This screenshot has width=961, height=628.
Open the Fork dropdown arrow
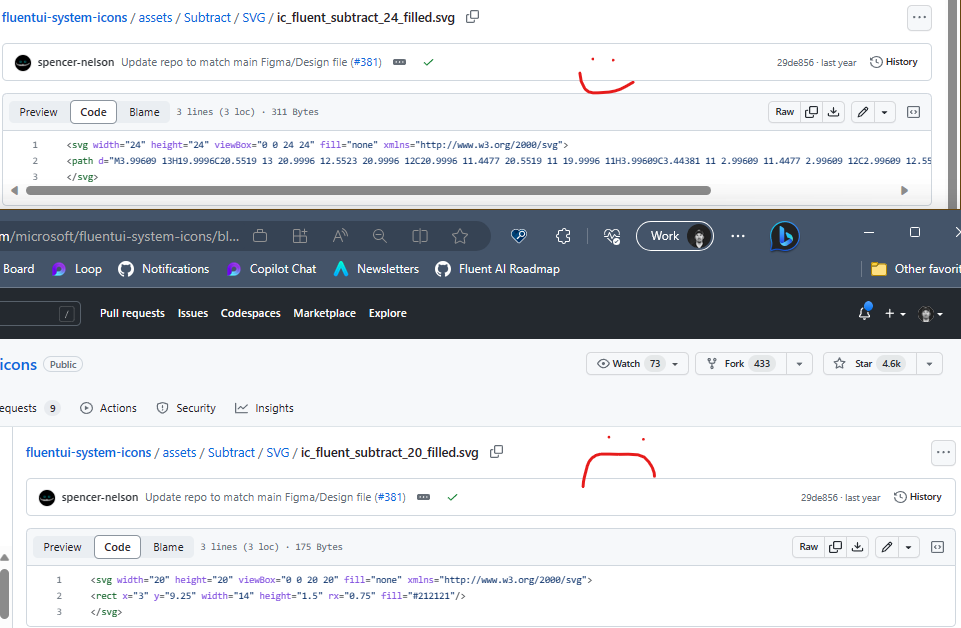pos(798,363)
